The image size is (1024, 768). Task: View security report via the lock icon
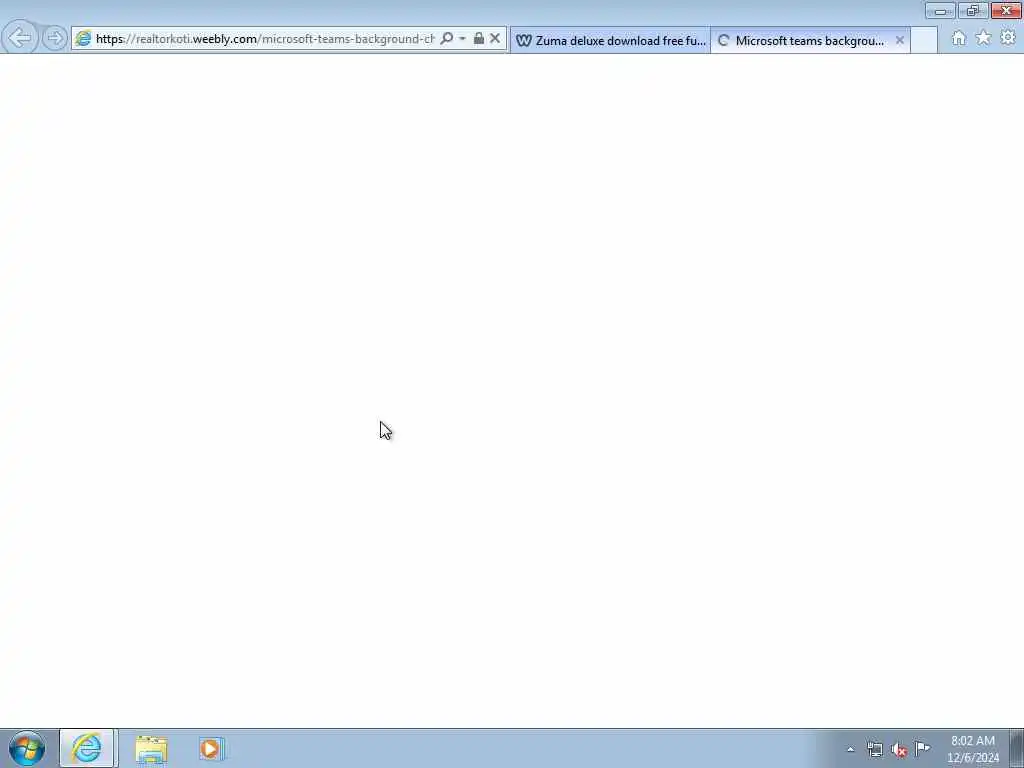[x=479, y=39]
